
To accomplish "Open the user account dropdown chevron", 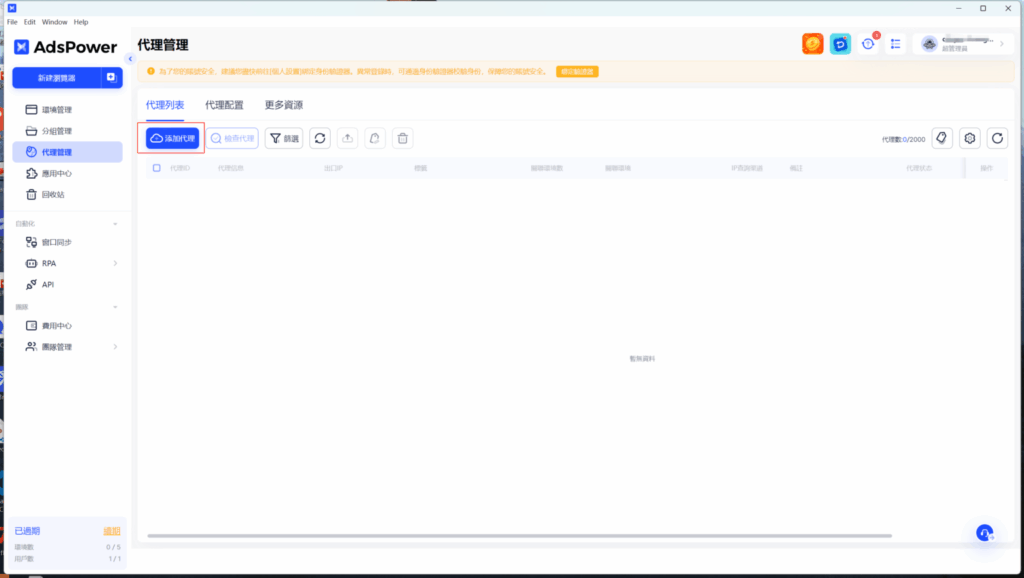I will [1002, 44].
